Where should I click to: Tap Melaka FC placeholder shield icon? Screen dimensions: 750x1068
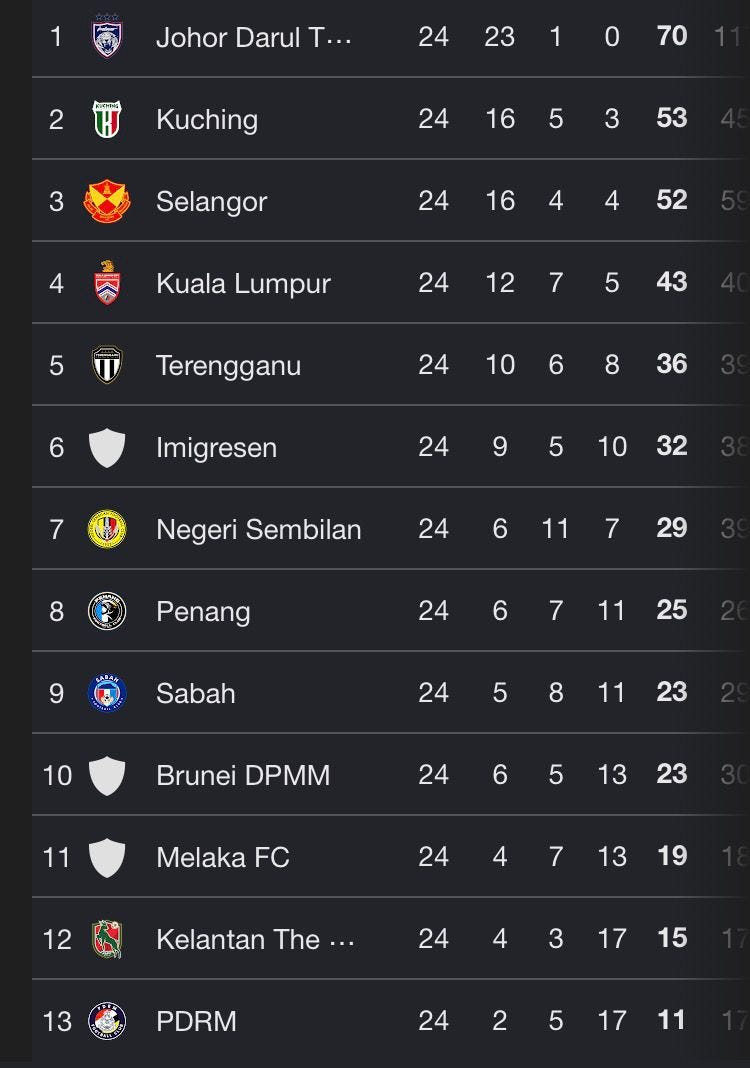tap(107, 857)
